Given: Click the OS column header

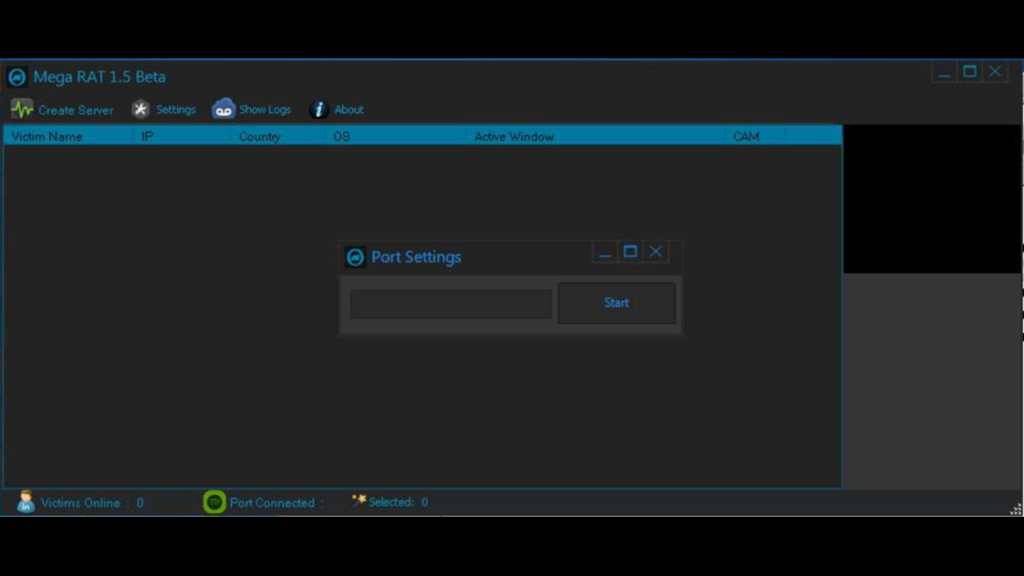Looking at the screenshot, I should pos(396,136).
